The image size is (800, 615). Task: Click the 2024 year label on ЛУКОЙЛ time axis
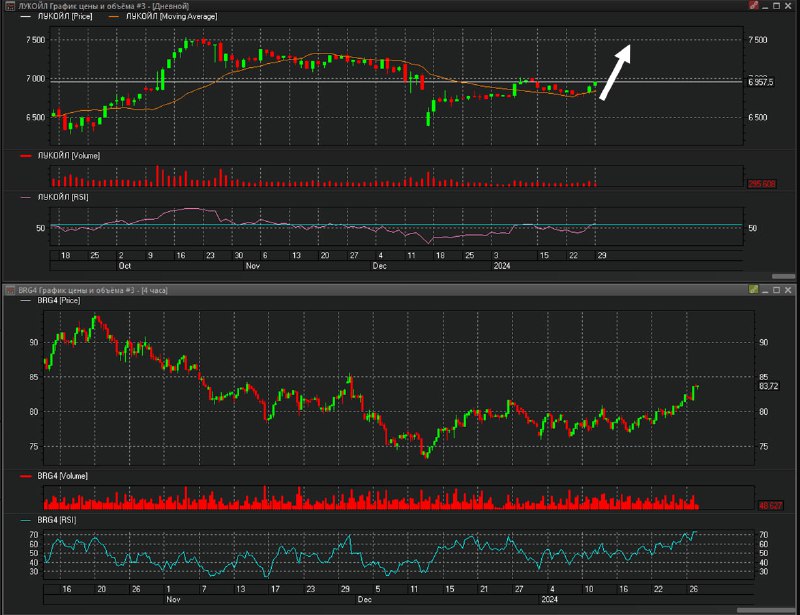[x=502, y=265]
